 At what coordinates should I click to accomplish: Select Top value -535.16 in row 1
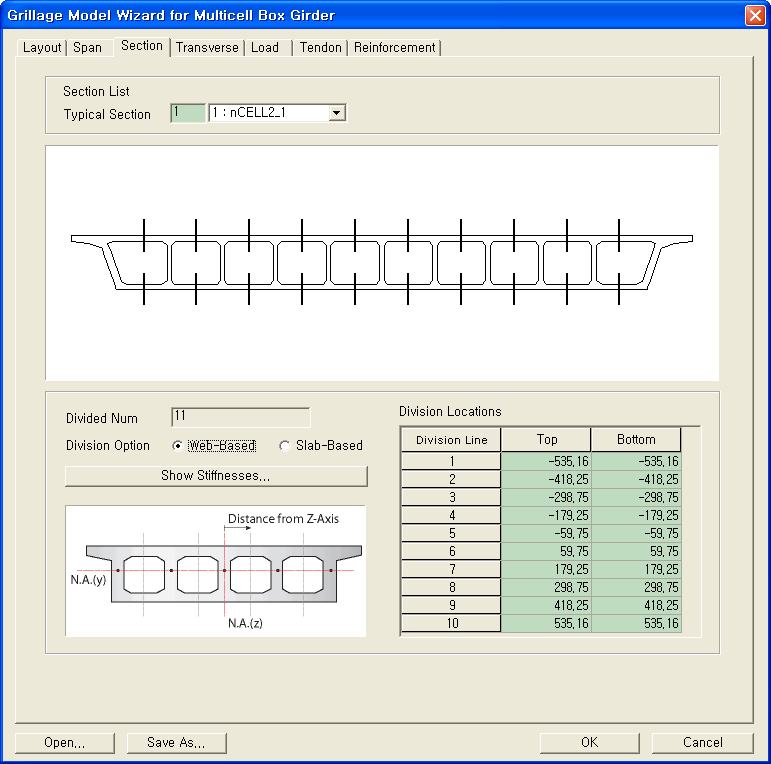click(x=546, y=461)
